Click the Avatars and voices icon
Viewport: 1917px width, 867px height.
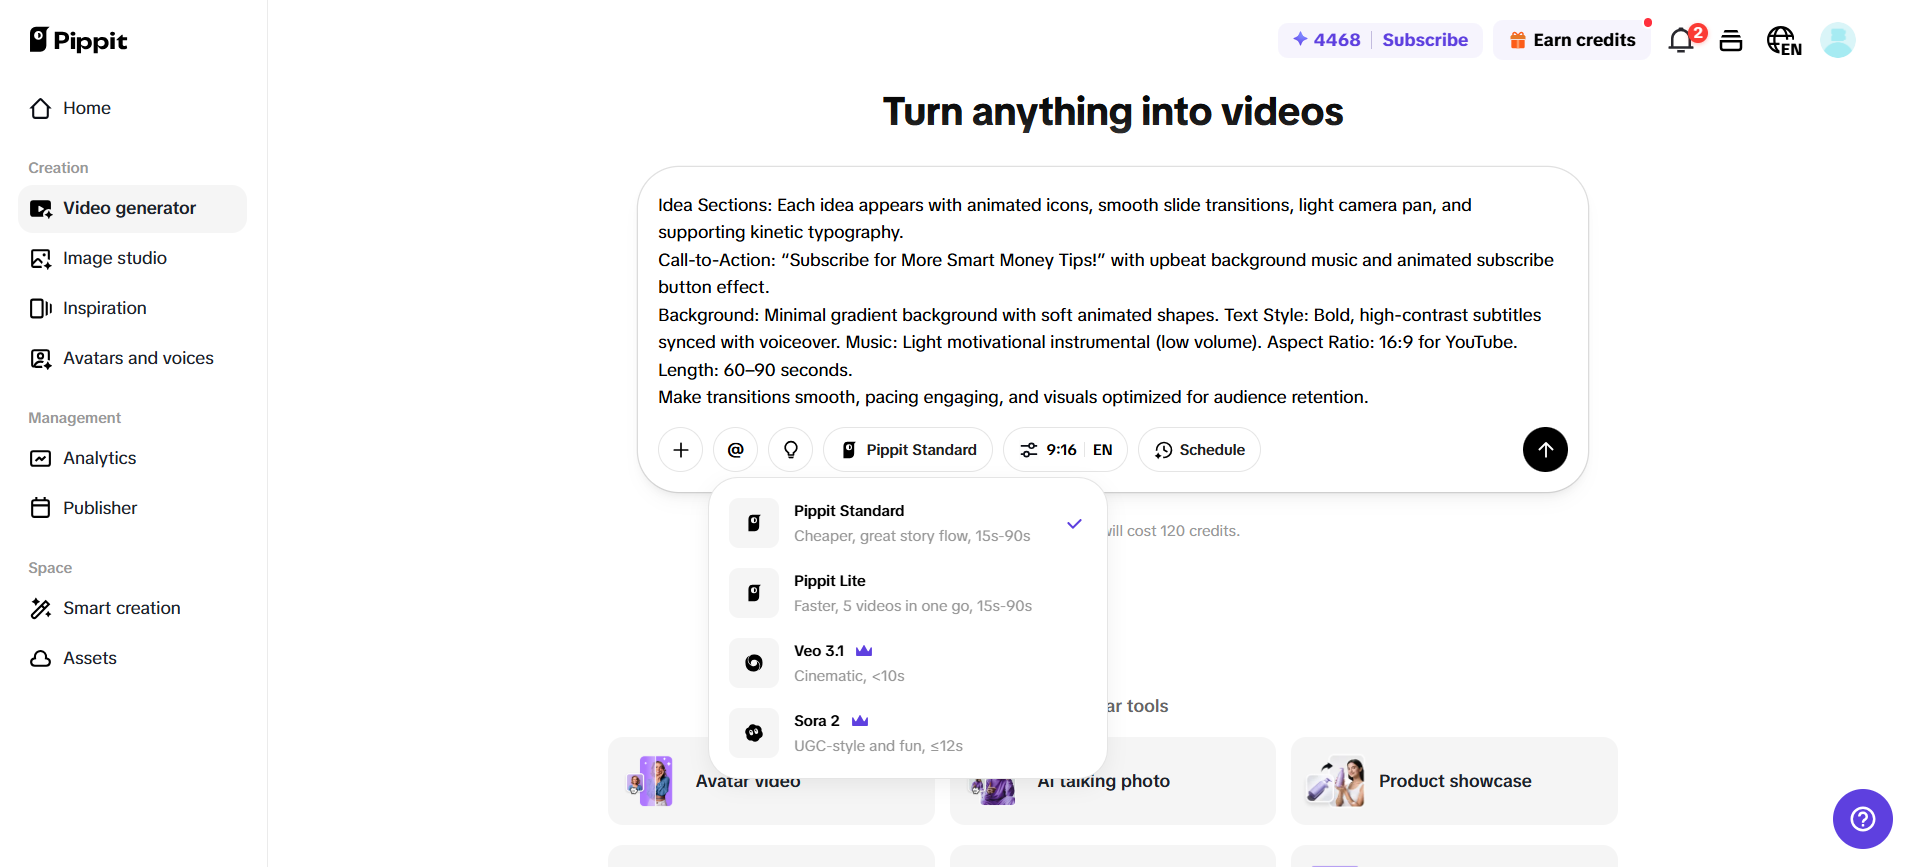(x=41, y=358)
